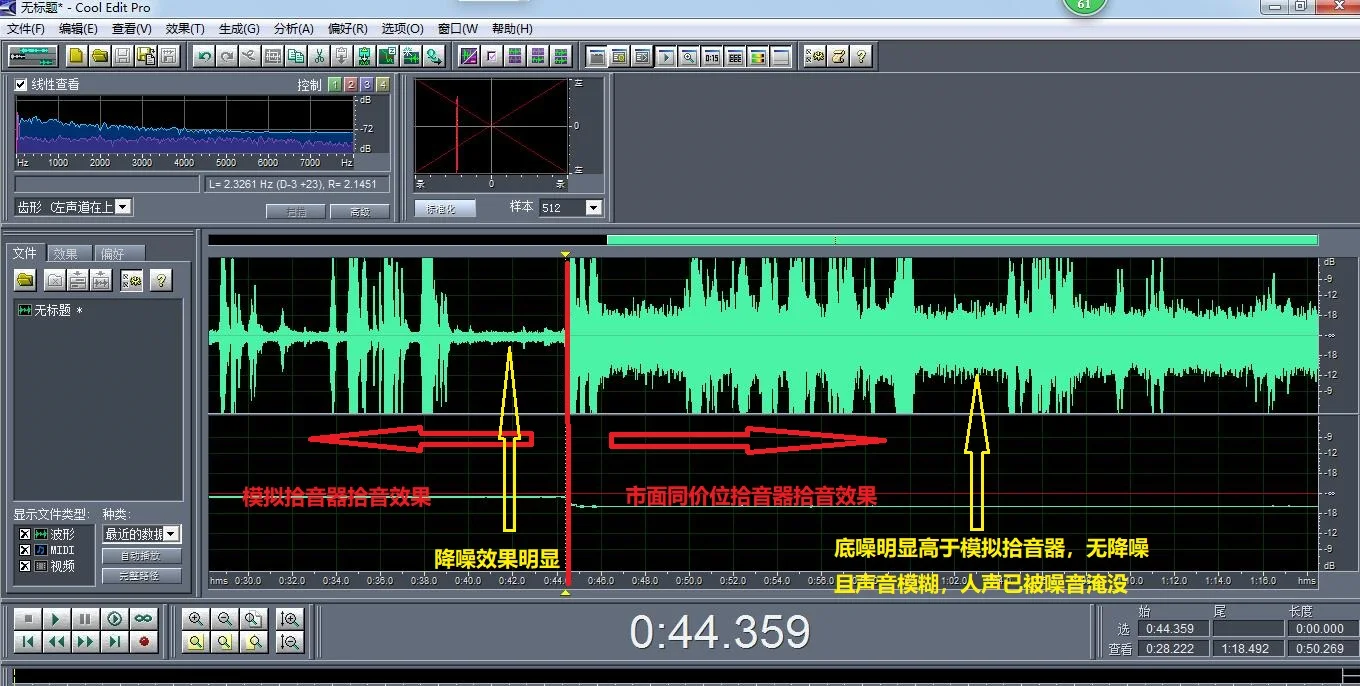1360x686 pixels.
Task: Uncheck the MIDI file type checkbox
Action: point(25,550)
